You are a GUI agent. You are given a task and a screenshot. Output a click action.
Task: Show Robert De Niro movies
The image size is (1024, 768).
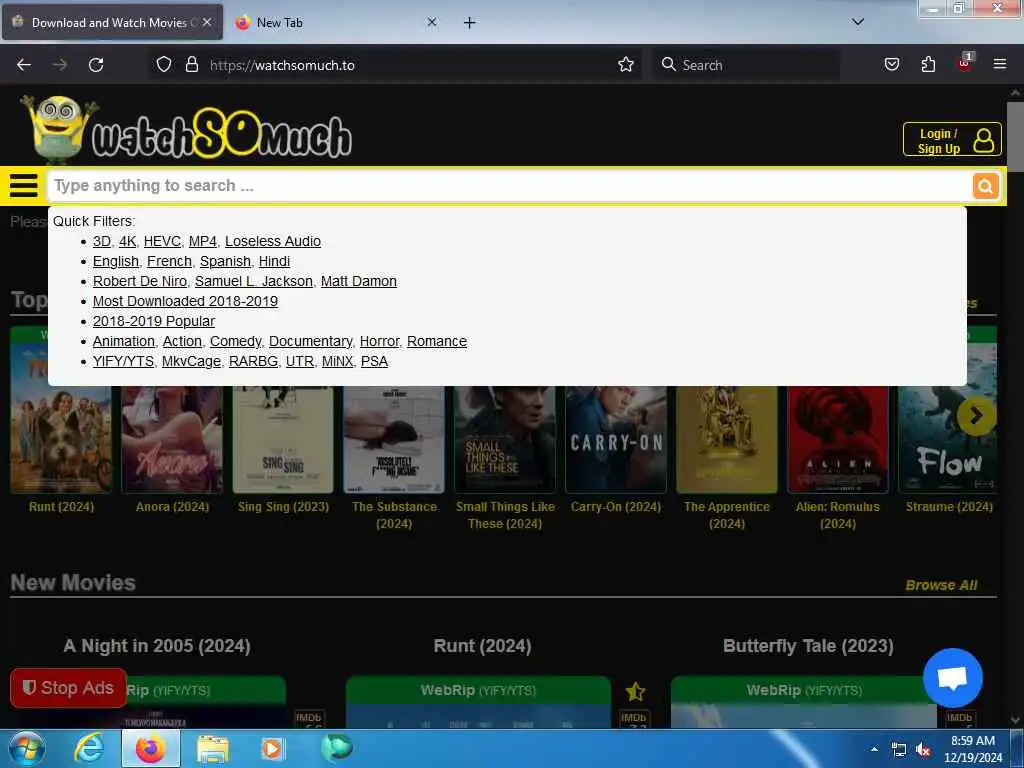pos(140,281)
